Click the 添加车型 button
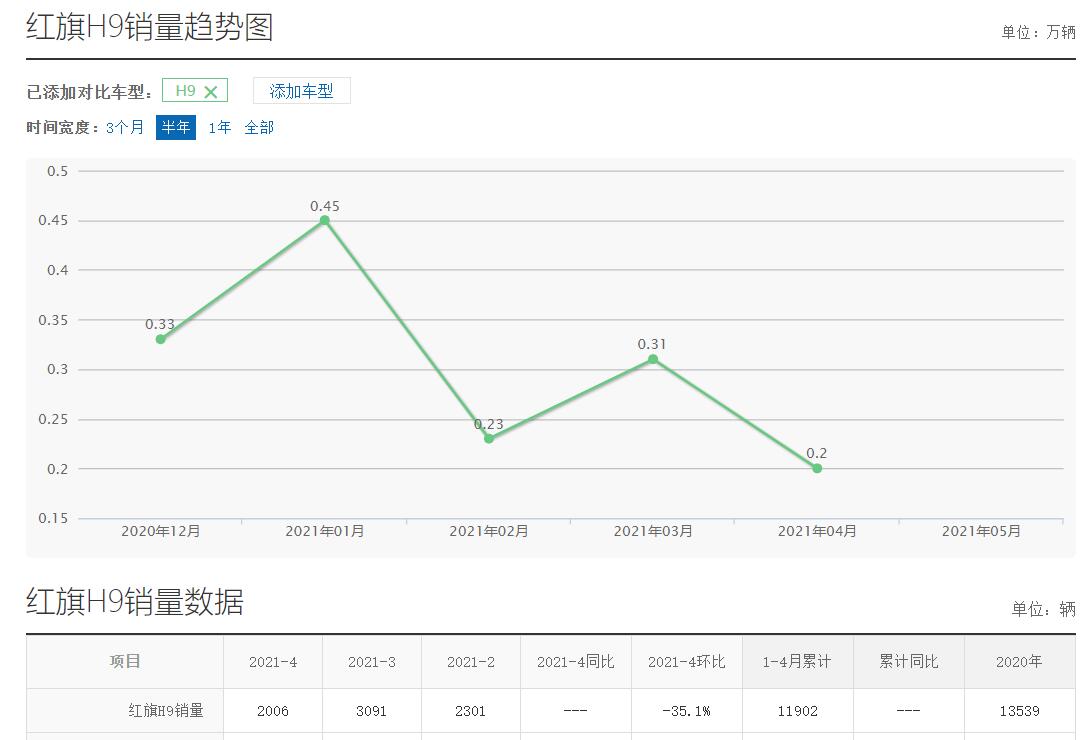Image resolution: width=1085 pixels, height=740 pixels. [301, 91]
